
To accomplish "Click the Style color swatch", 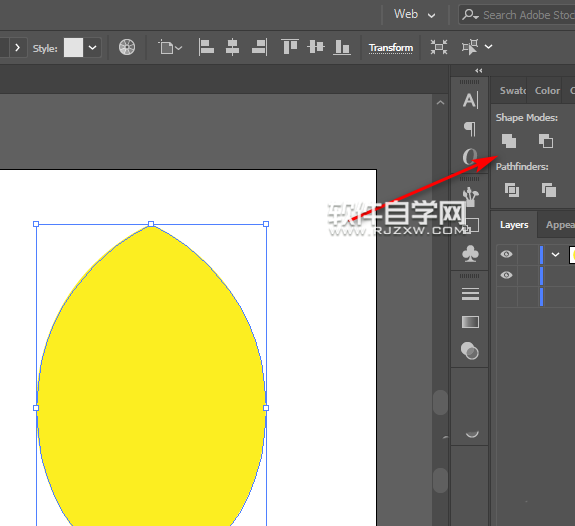I will pos(73,48).
